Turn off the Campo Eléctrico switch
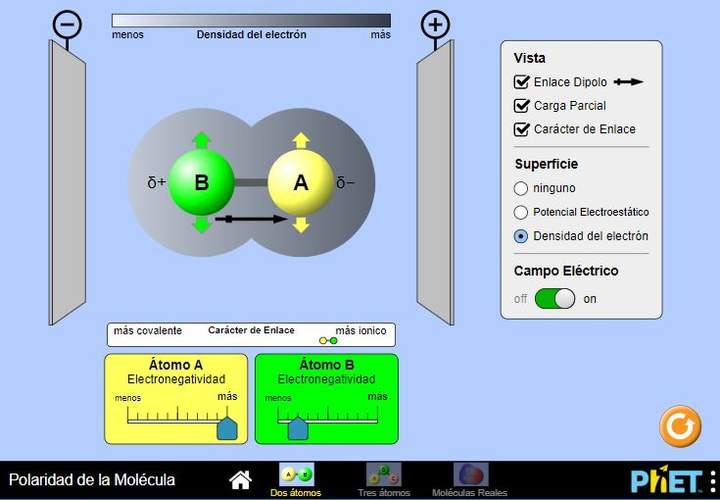Viewport: 720px width, 500px height. [x=555, y=298]
